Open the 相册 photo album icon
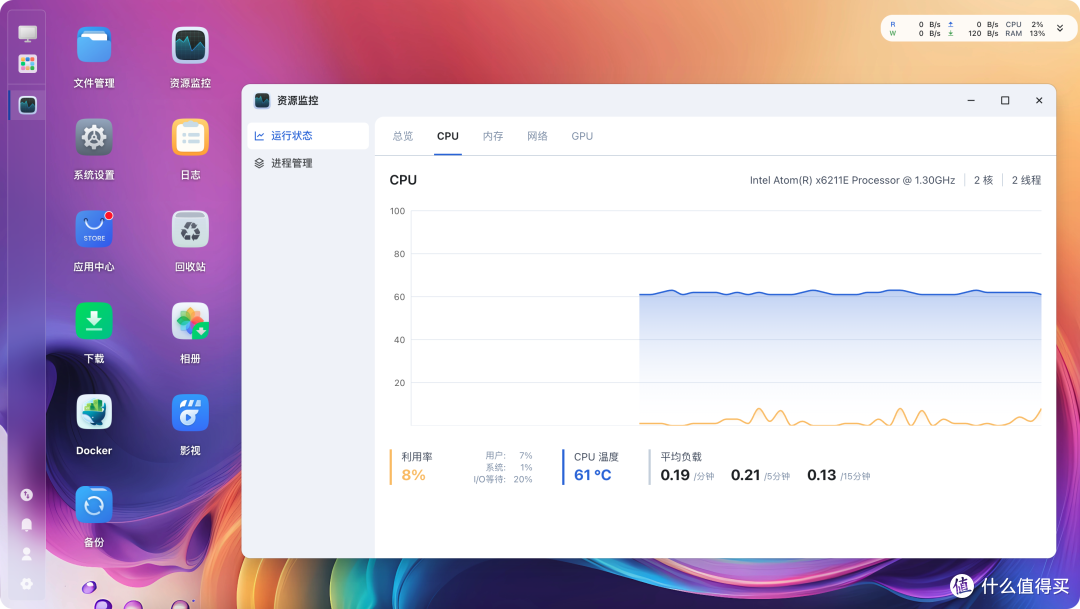This screenshot has height=609, width=1080. click(x=190, y=320)
